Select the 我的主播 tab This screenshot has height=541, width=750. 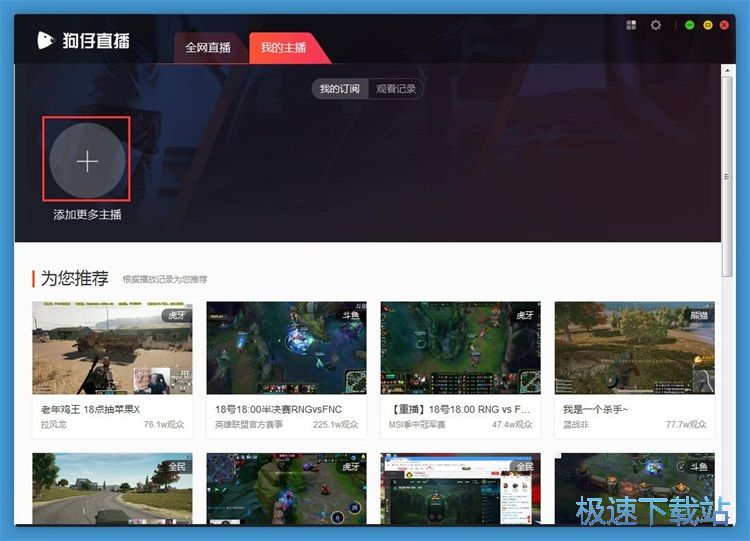pos(283,47)
